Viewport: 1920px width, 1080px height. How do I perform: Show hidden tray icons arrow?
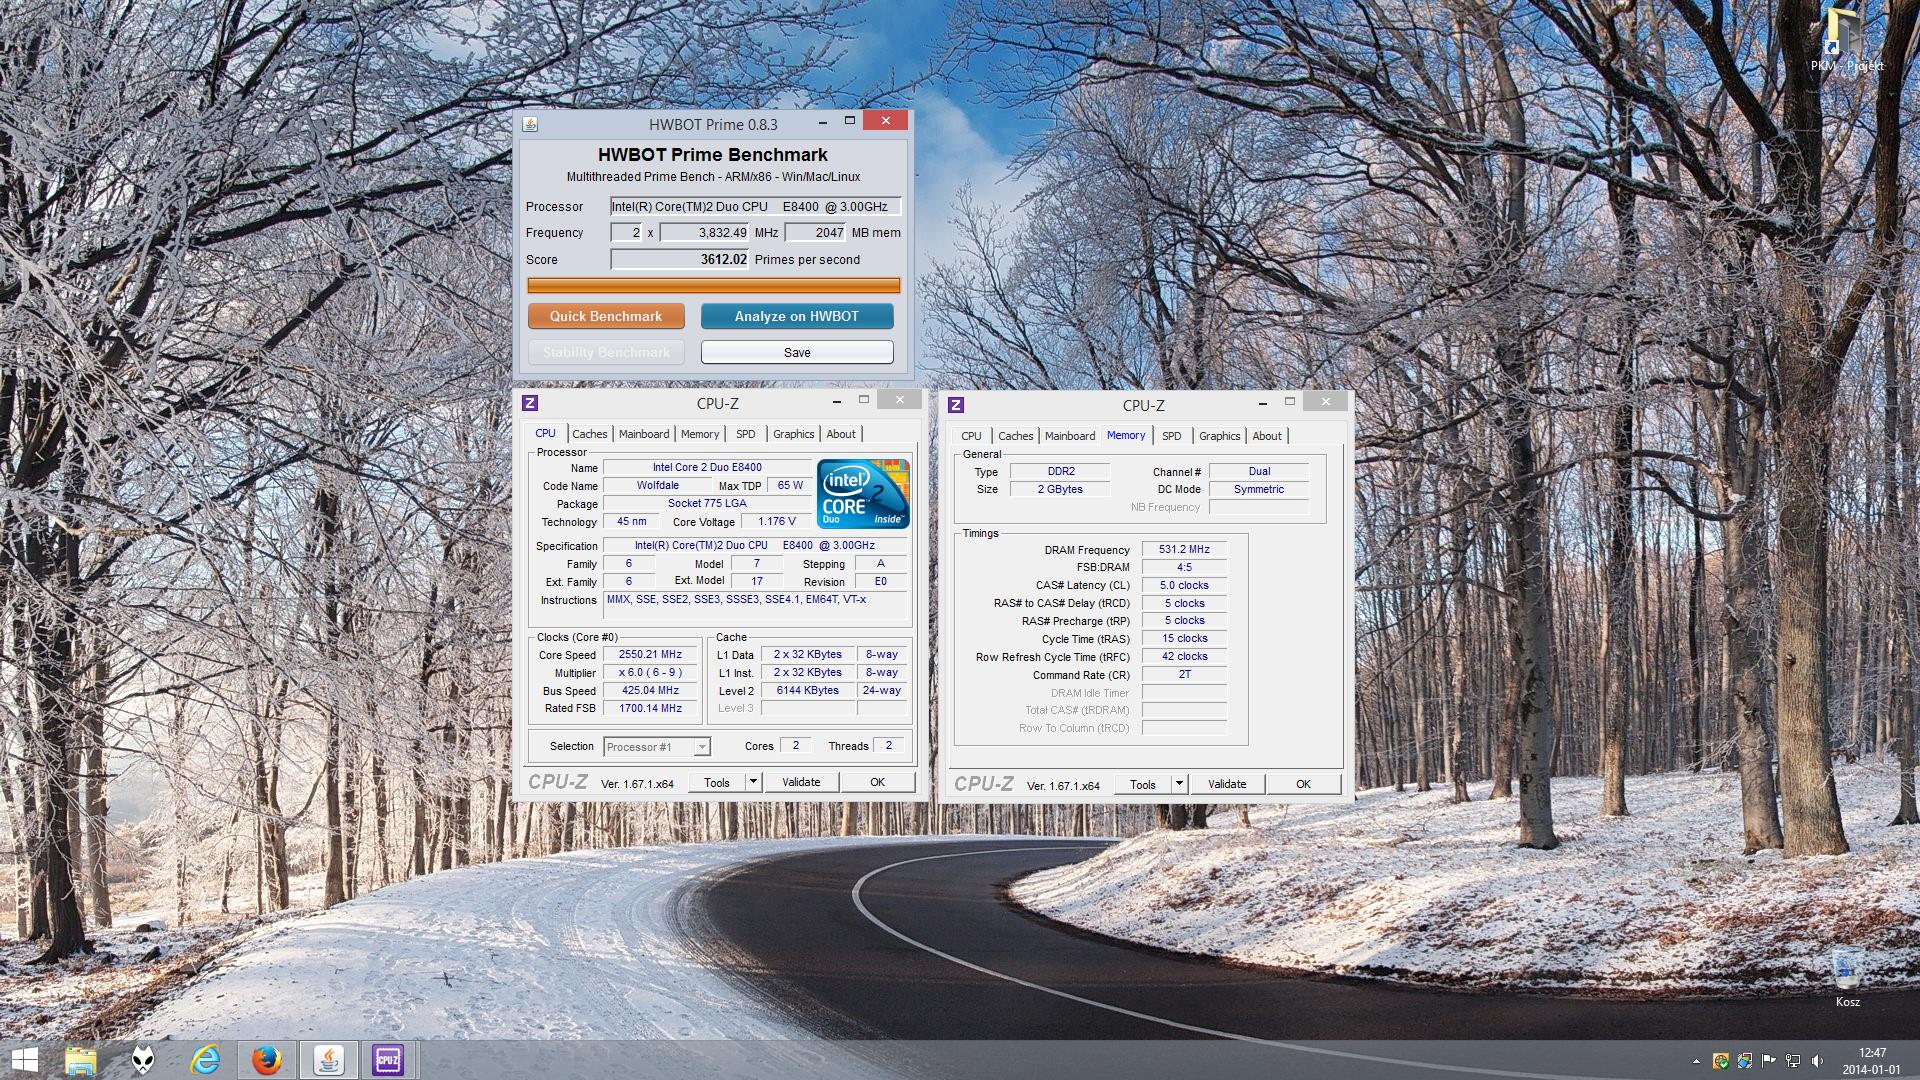pos(1696,1061)
